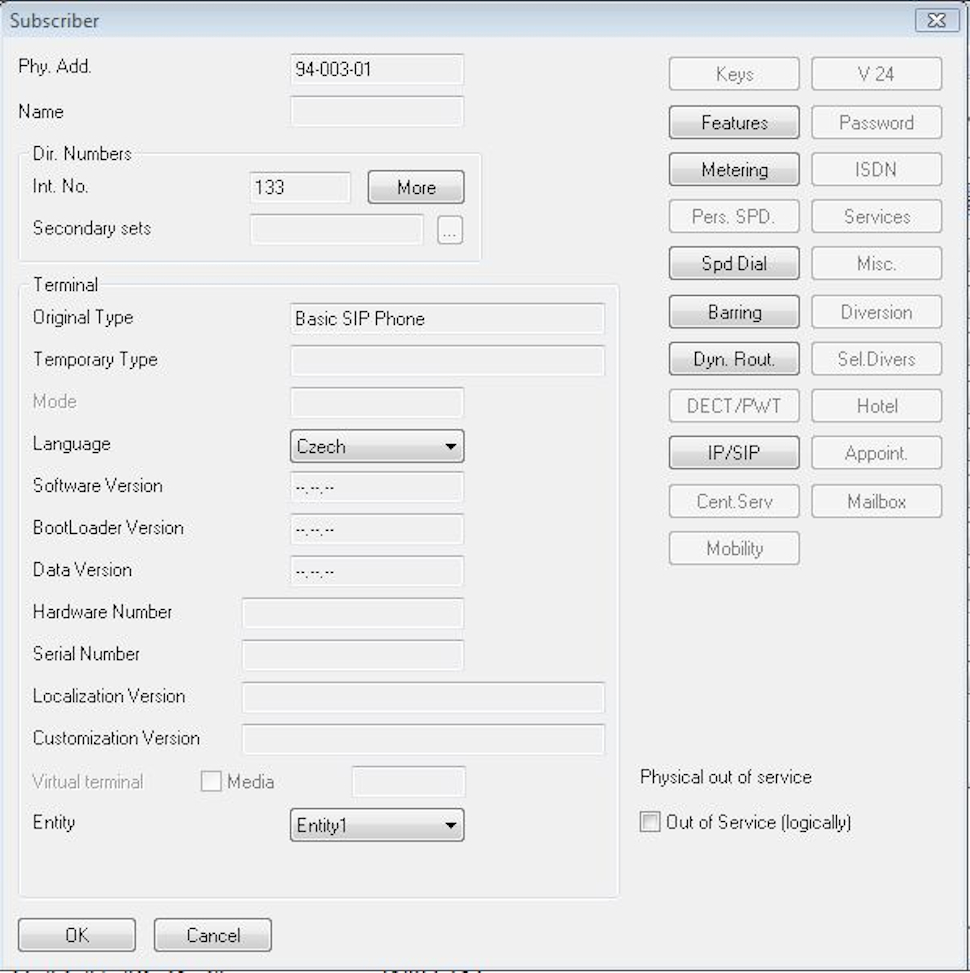Screen dimensions: 970x973
Task: Click More next to Int. No.
Action: tap(415, 187)
